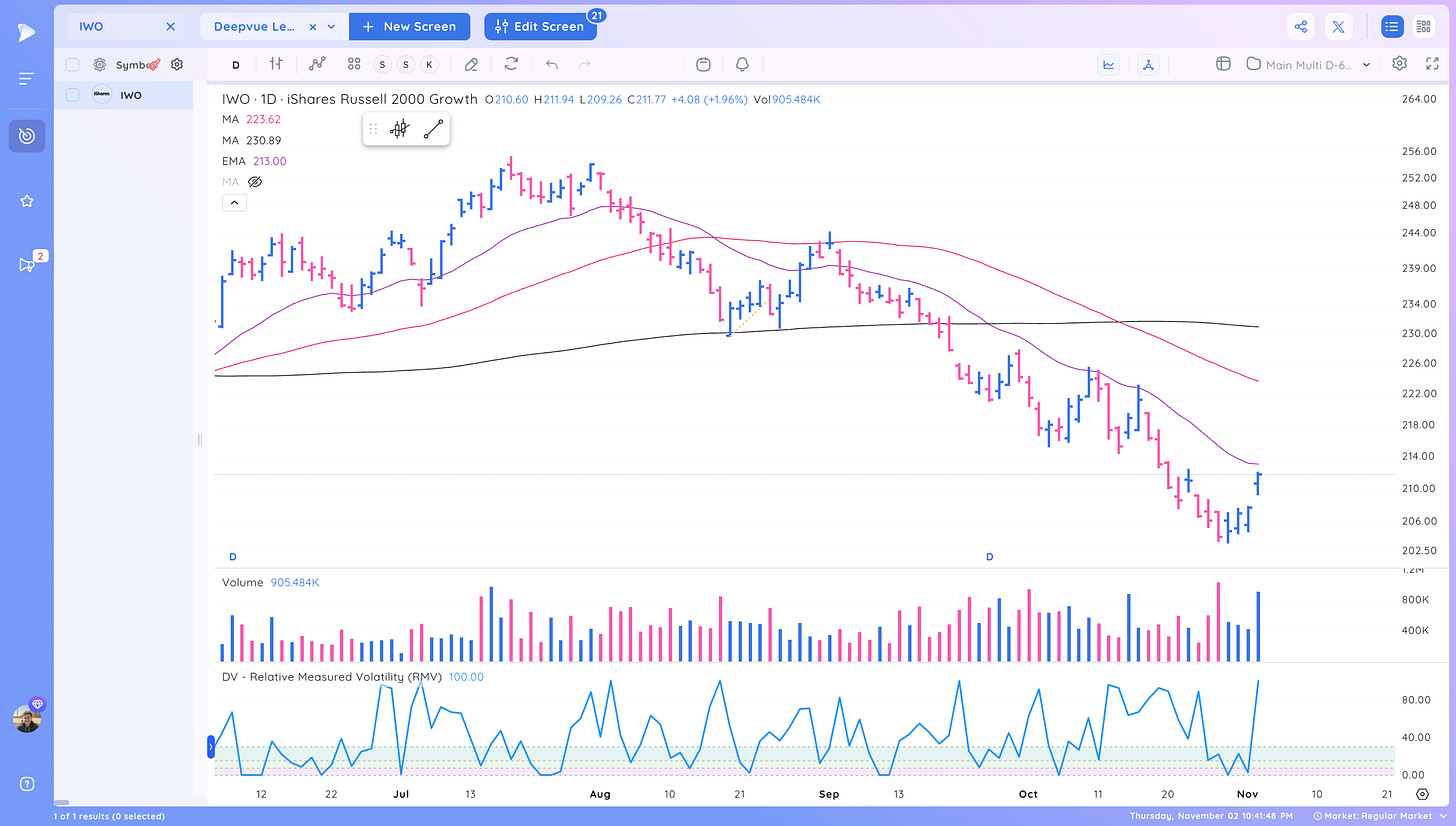Screen dimensions: 1456x826
Task: Click the refresh sync arrows icon
Action: tap(511, 64)
